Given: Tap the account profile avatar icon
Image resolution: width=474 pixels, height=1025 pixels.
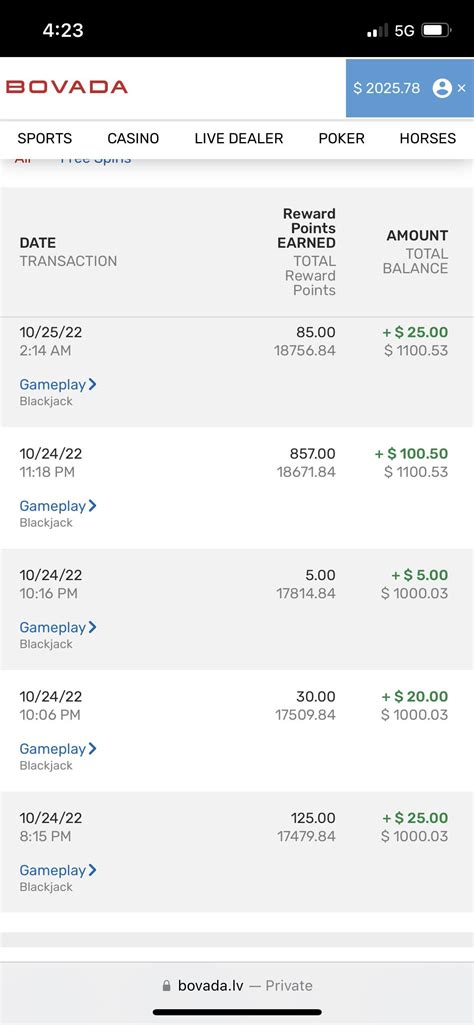Looking at the screenshot, I should tap(443, 88).
